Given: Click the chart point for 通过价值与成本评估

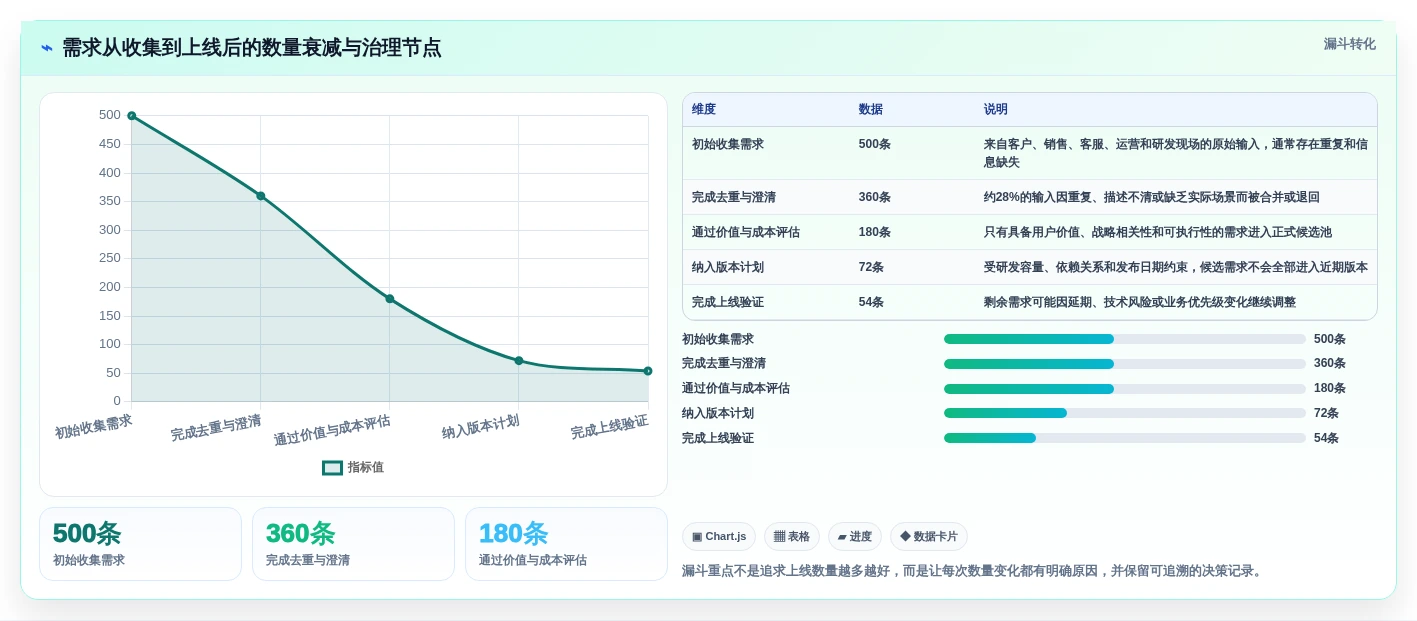Looking at the screenshot, I should pyautogui.click(x=390, y=299).
